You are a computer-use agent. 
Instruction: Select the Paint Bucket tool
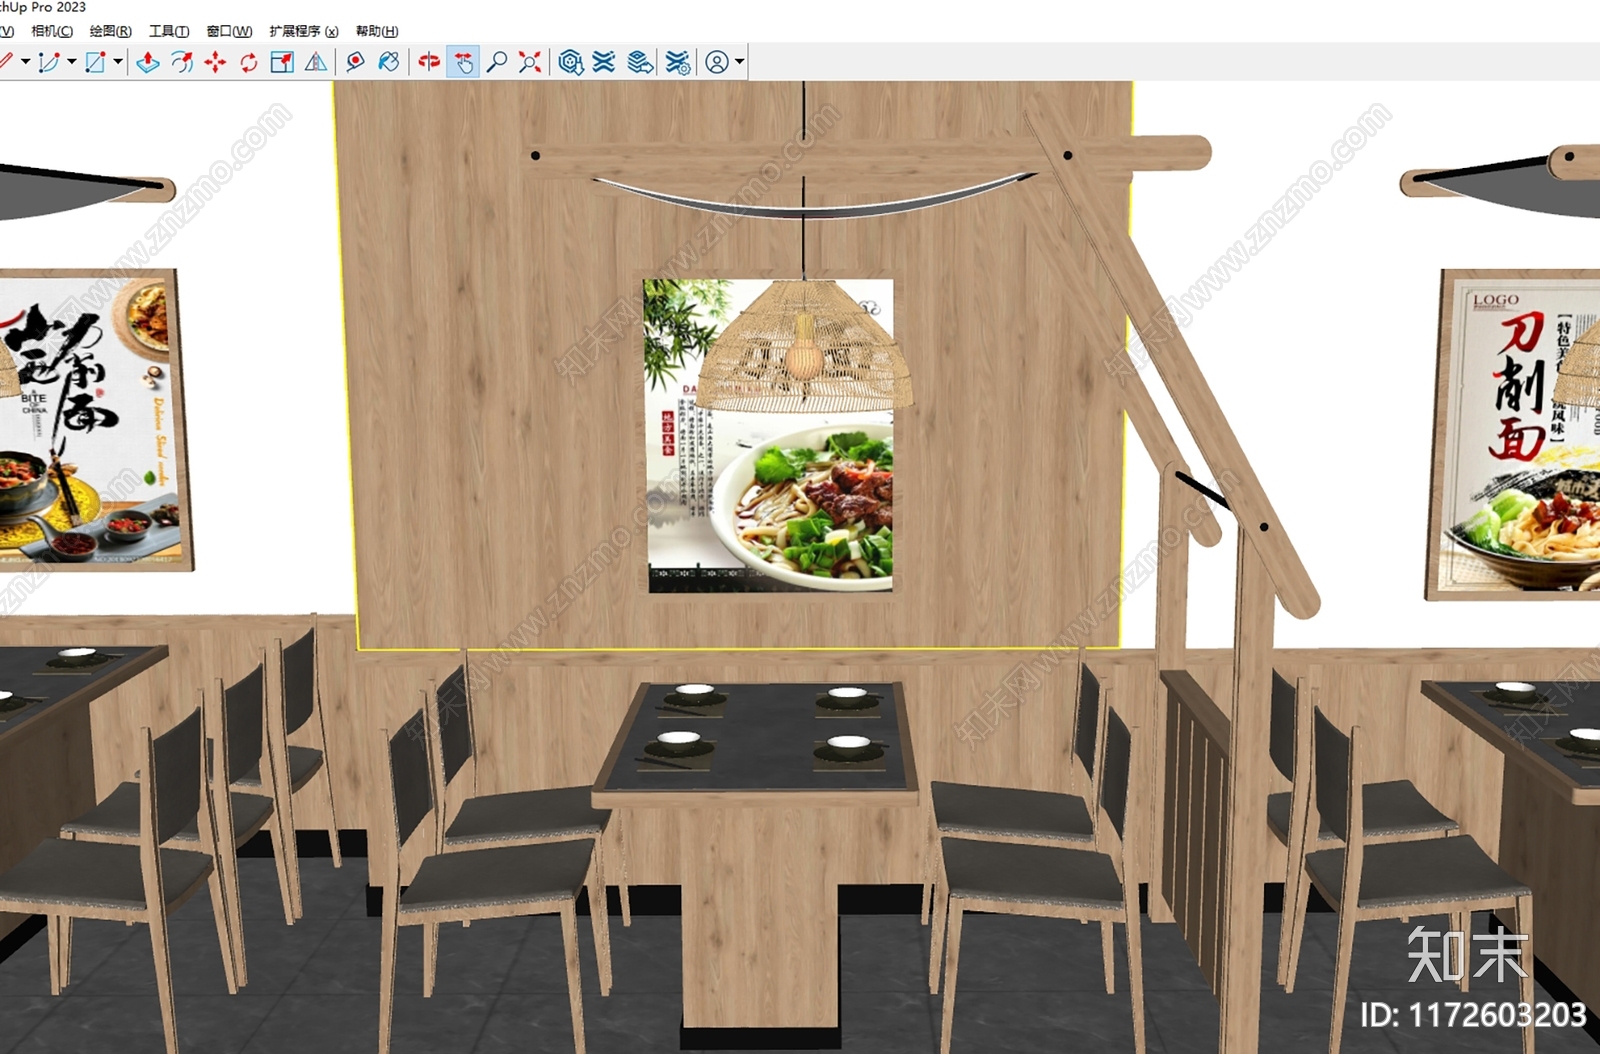click(x=389, y=62)
